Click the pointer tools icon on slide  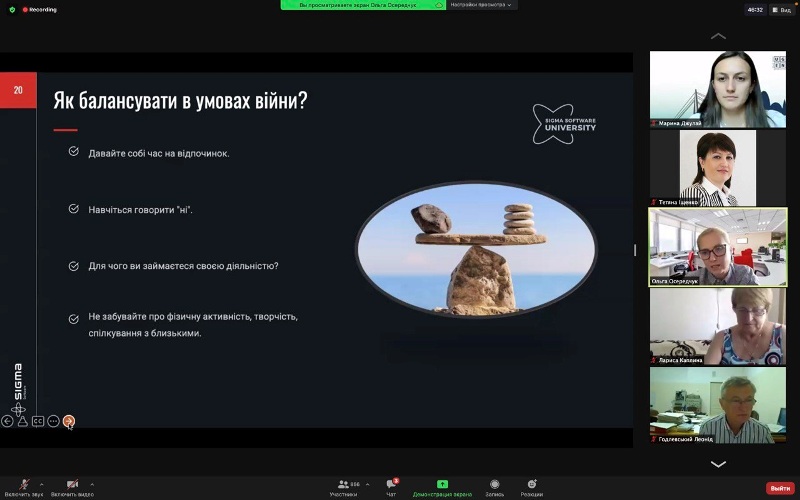point(22,421)
